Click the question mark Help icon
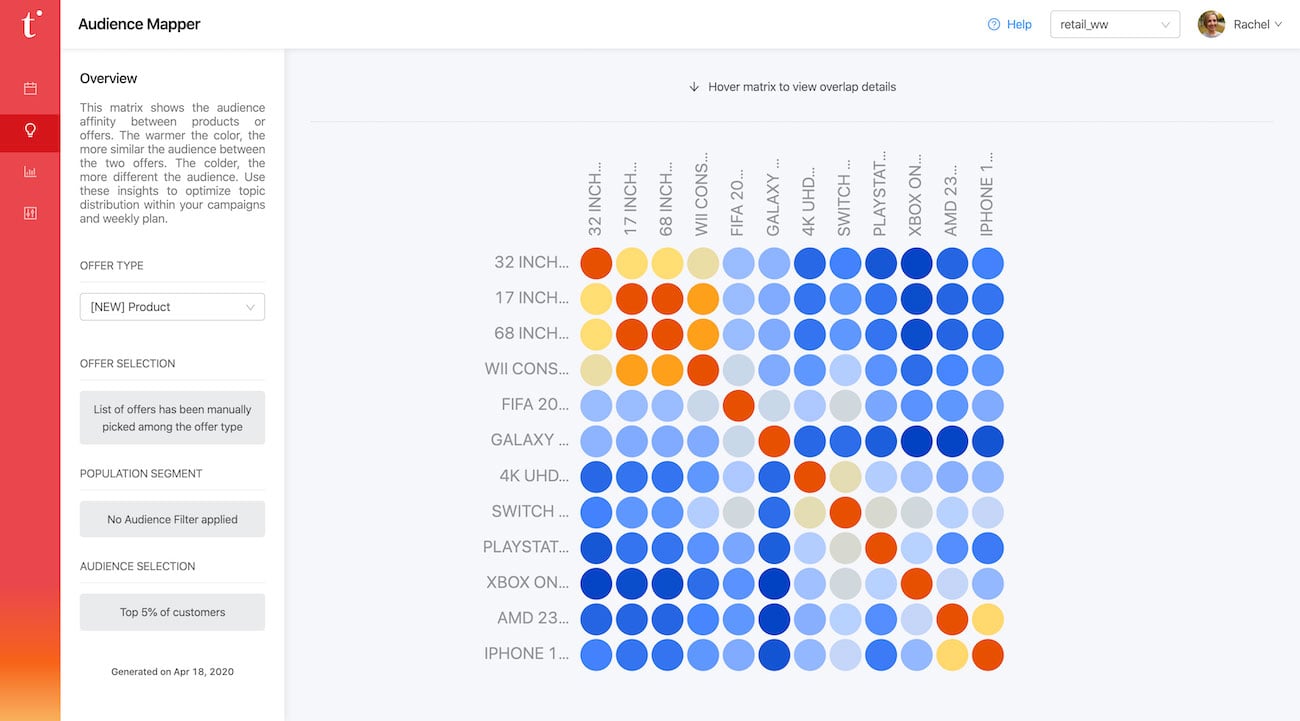The image size is (1300, 721). (993, 25)
